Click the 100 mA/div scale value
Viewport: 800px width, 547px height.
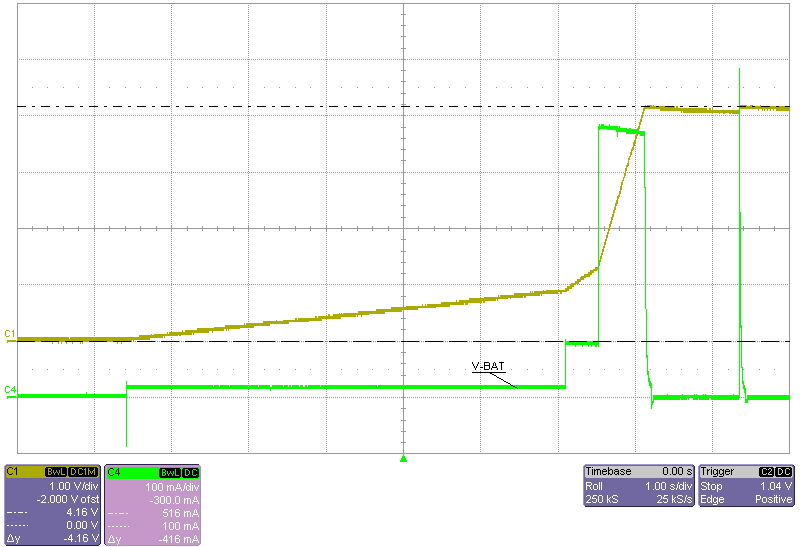coord(172,487)
